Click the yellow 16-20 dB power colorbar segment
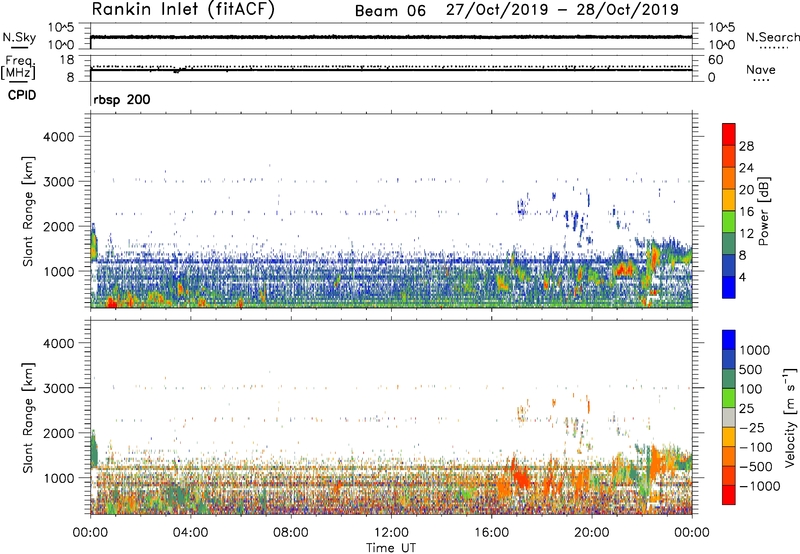Image resolution: width=800 pixels, height=554 pixels. pyautogui.click(x=729, y=199)
